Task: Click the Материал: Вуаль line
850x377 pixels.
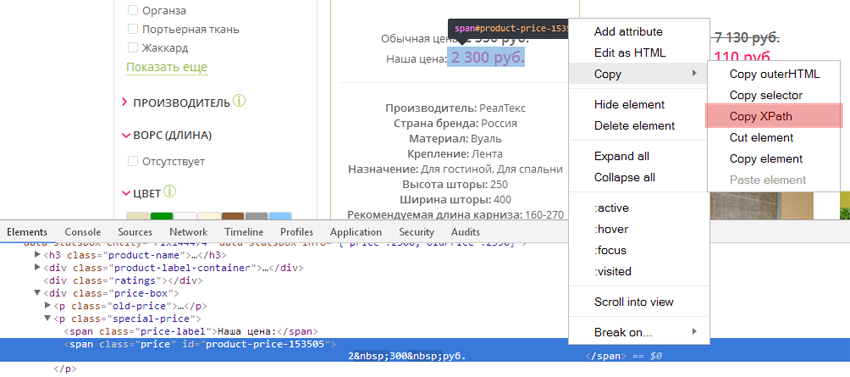Action: 455,138
